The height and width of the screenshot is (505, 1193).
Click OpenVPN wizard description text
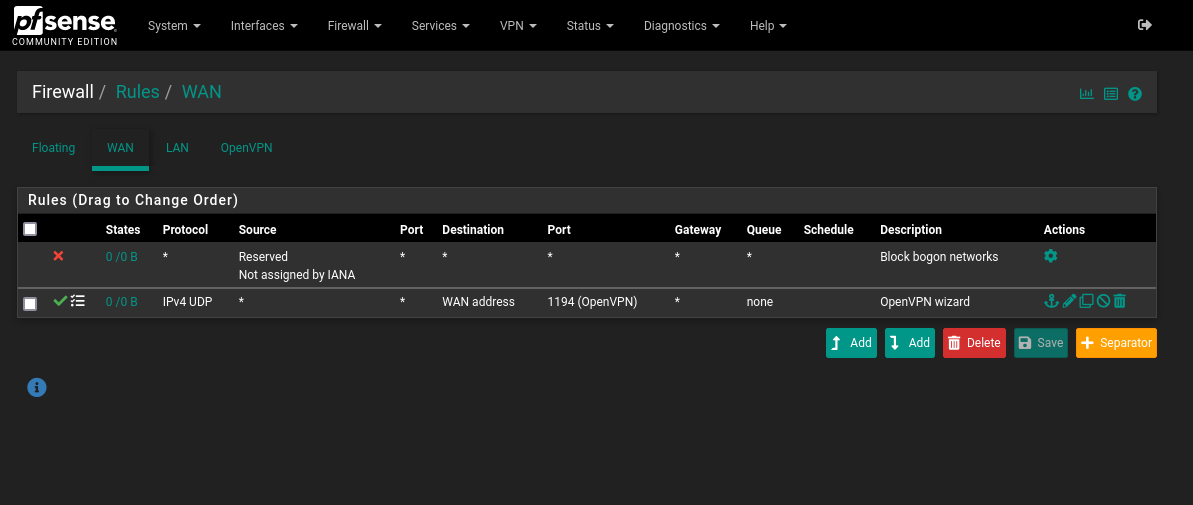click(925, 302)
